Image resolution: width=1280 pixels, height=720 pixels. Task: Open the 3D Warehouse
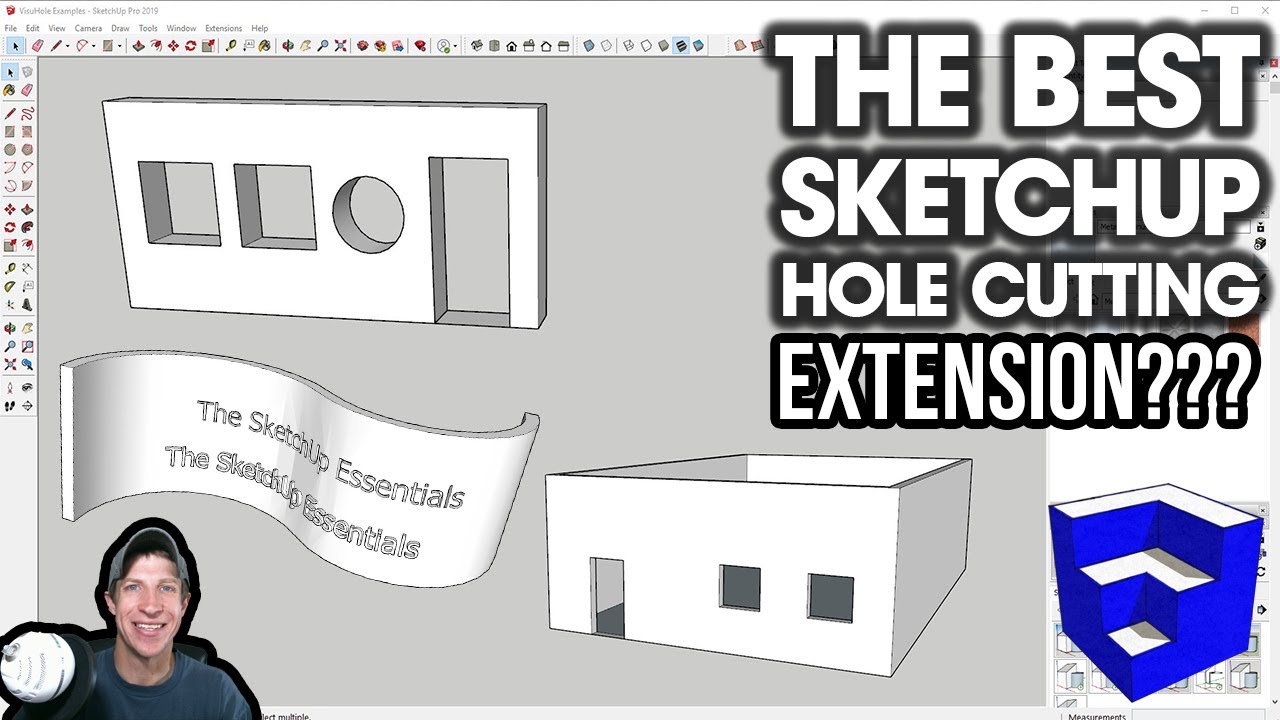coord(363,45)
